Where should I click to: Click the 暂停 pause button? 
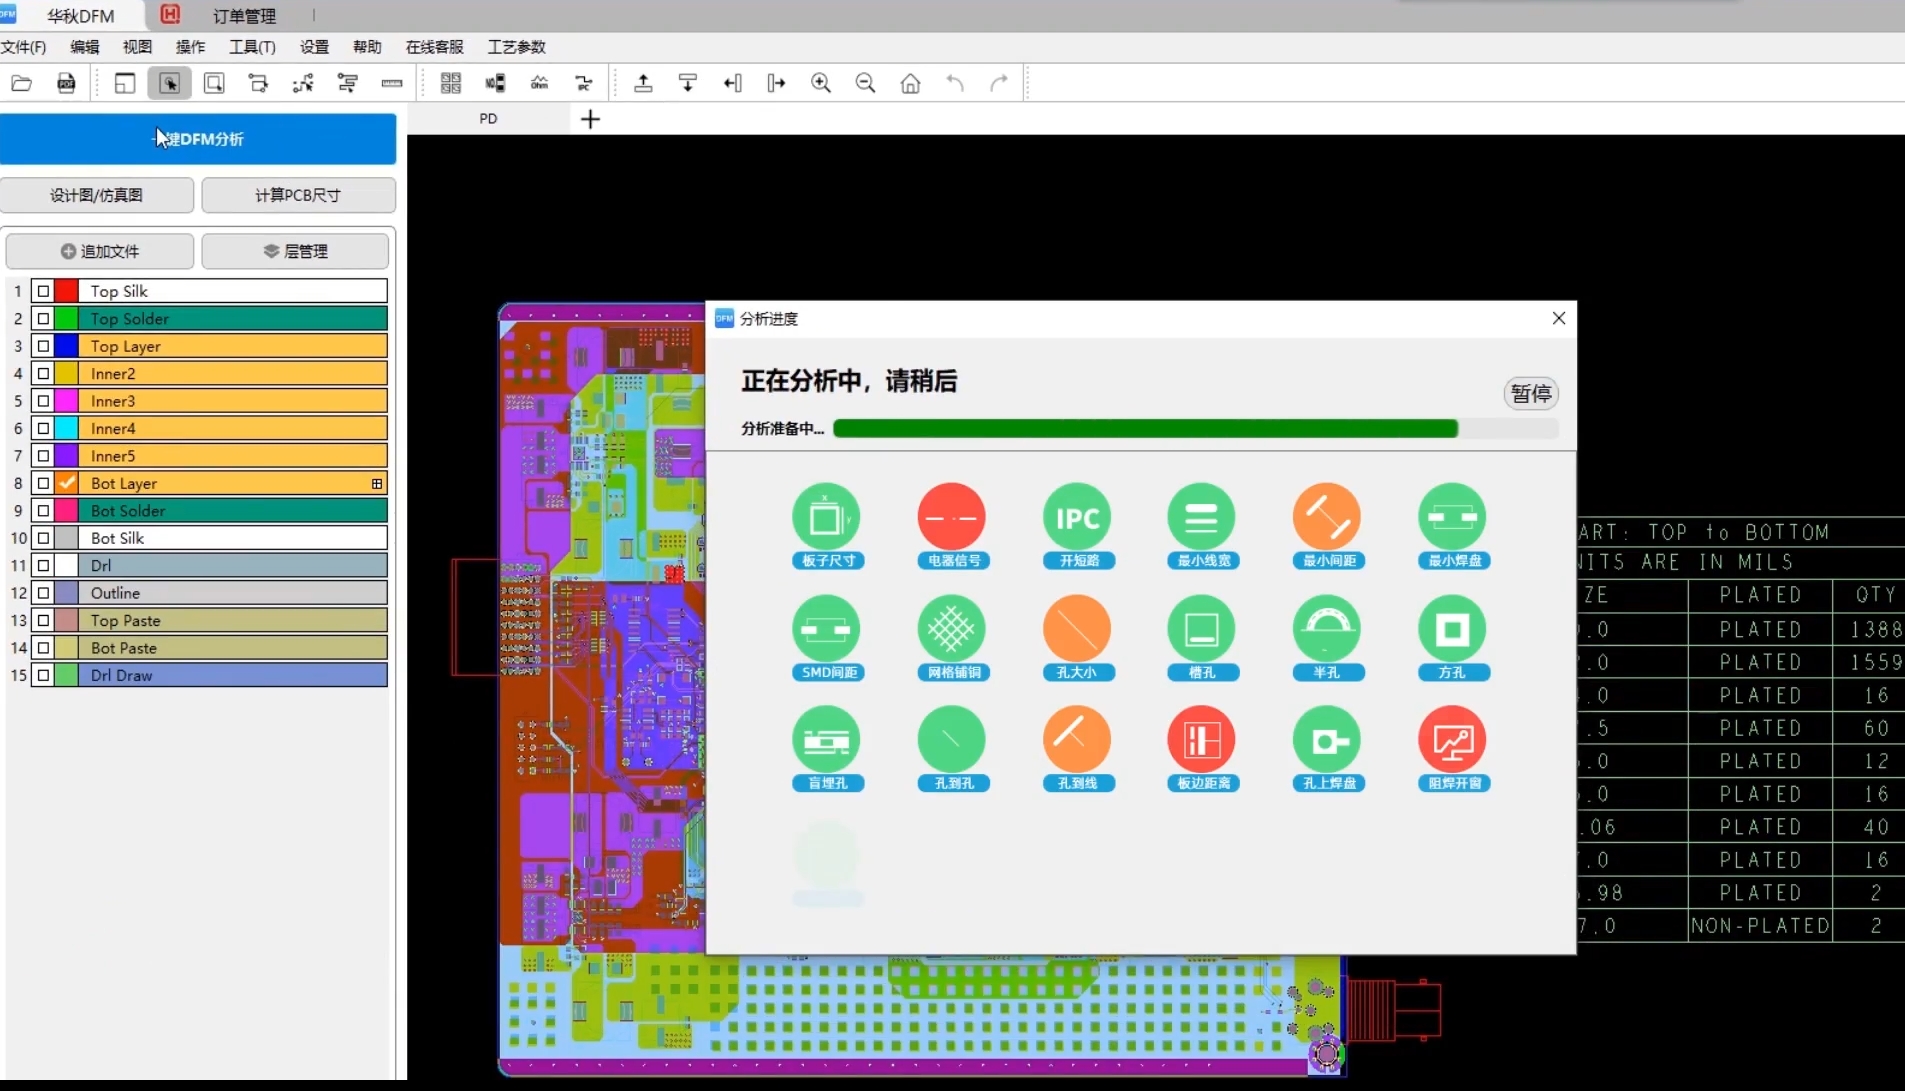(x=1531, y=394)
